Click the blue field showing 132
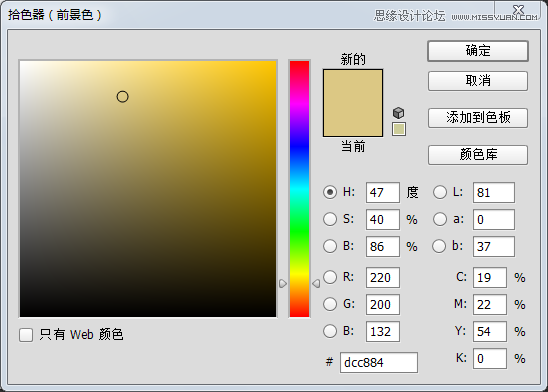Screen dimensions: 548x392 pyautogui.click(x=383, y=332)
